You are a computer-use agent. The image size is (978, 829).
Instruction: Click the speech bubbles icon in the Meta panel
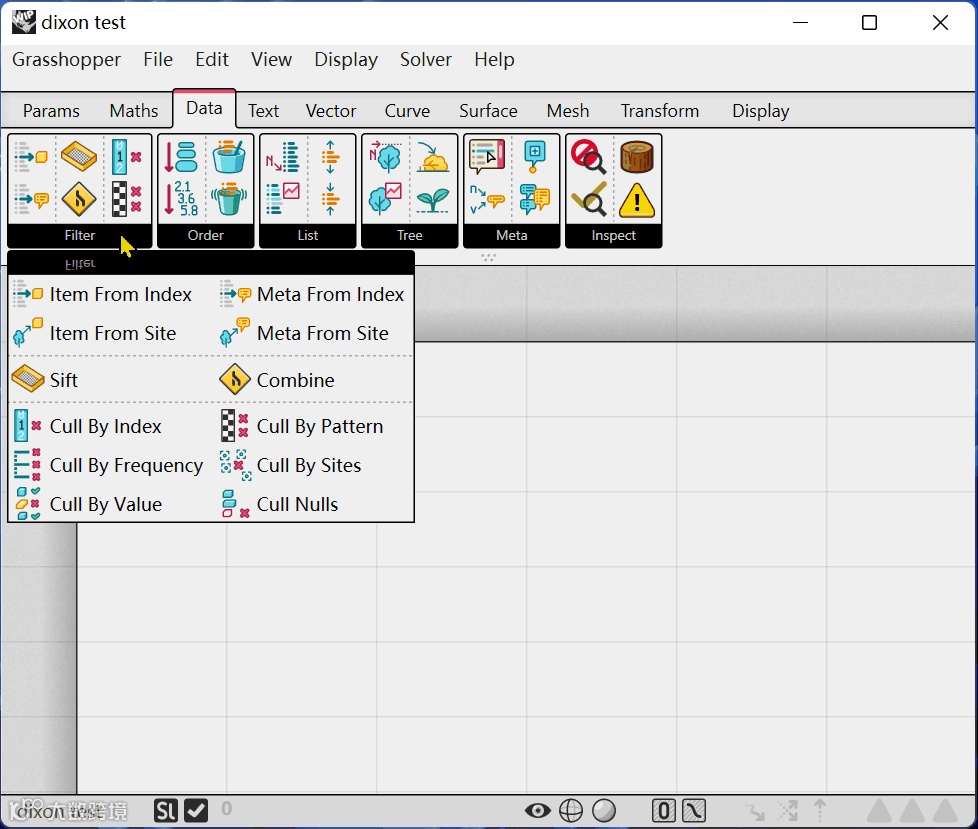535,199
